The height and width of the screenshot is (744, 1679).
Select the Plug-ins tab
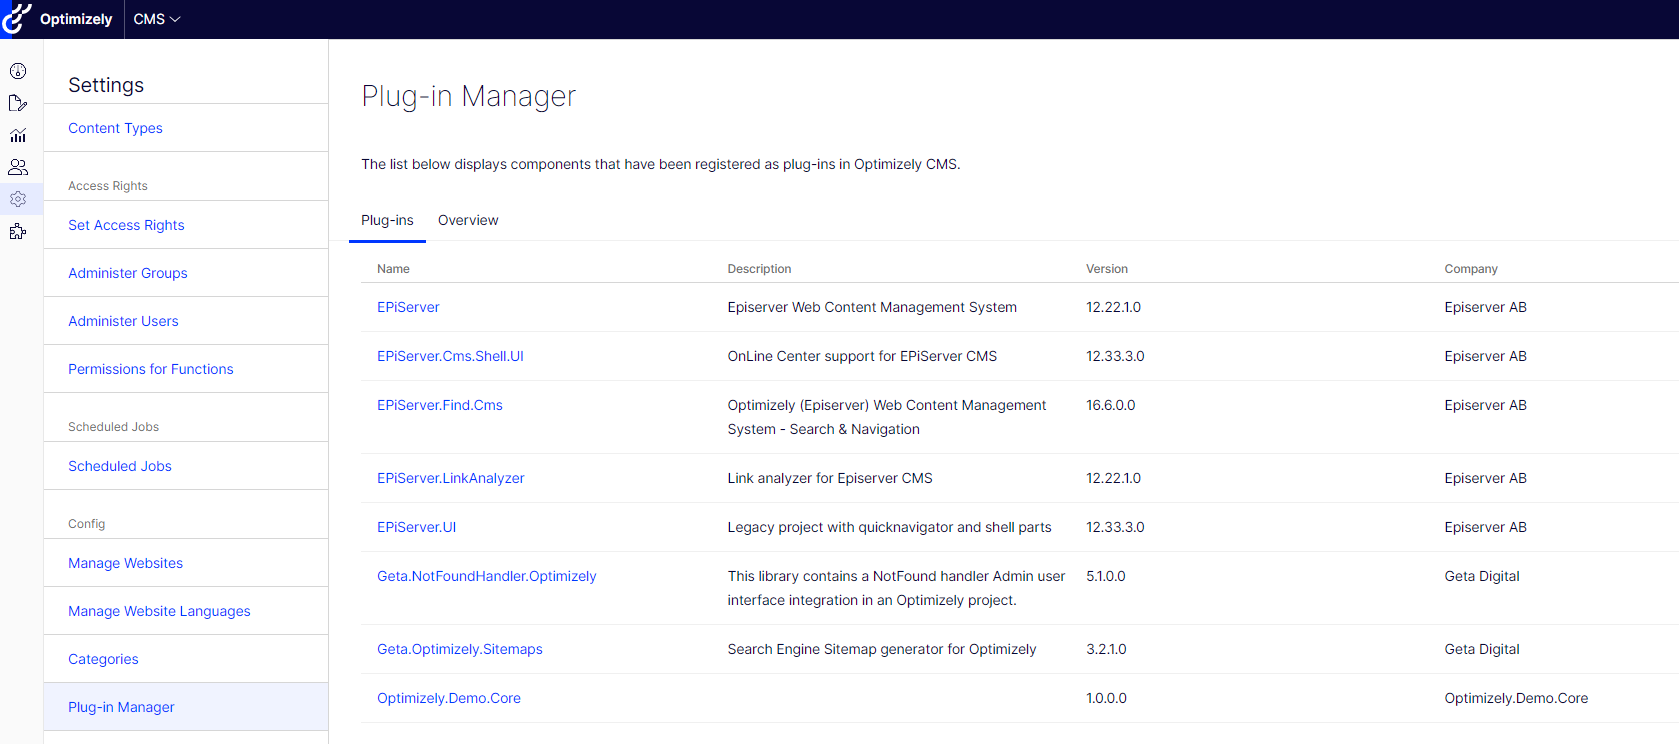[x=387, y=220]
